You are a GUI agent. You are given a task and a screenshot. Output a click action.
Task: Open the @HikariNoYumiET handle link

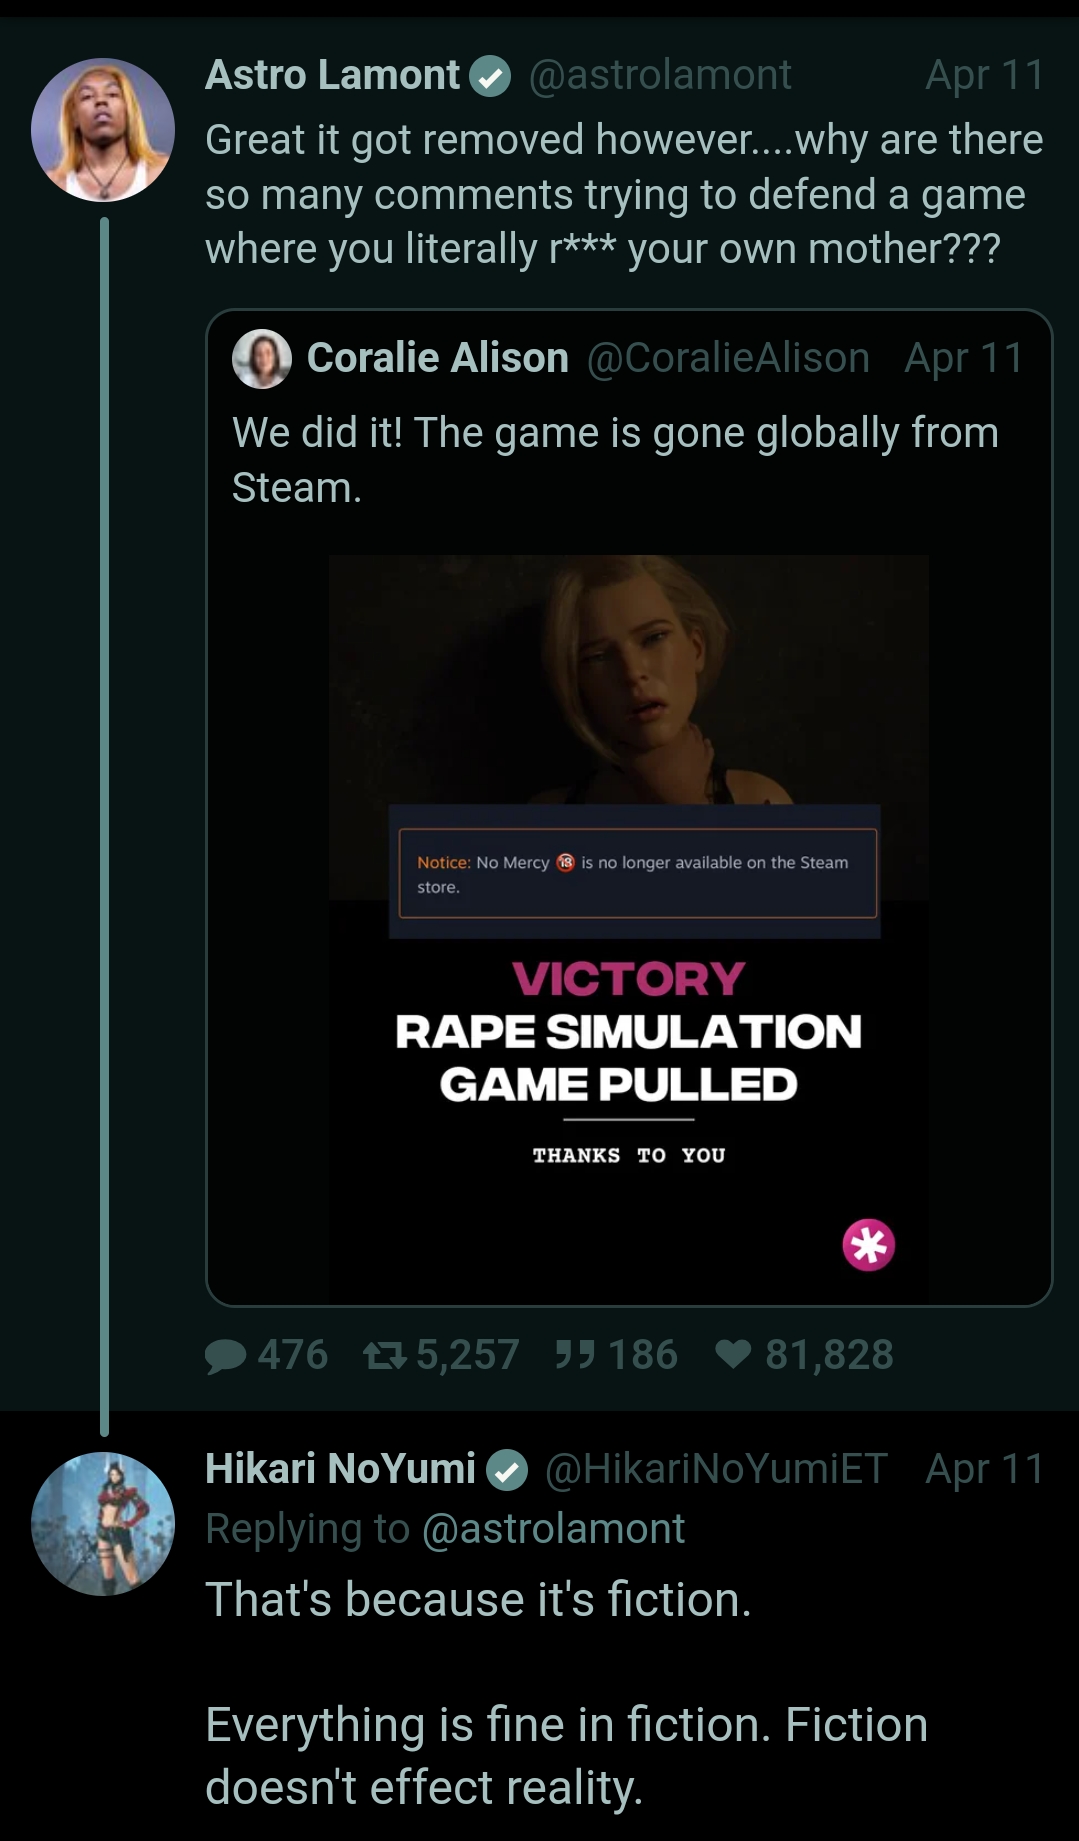716,1469
